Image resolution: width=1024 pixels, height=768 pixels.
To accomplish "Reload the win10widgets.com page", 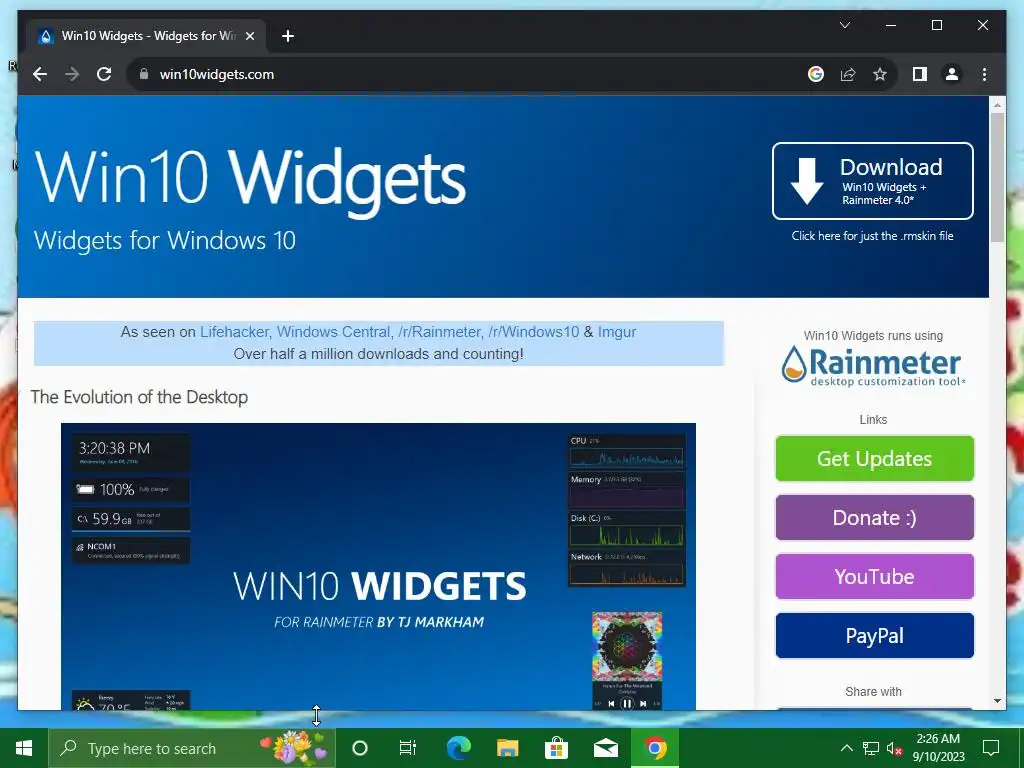I will pos(104,74).
